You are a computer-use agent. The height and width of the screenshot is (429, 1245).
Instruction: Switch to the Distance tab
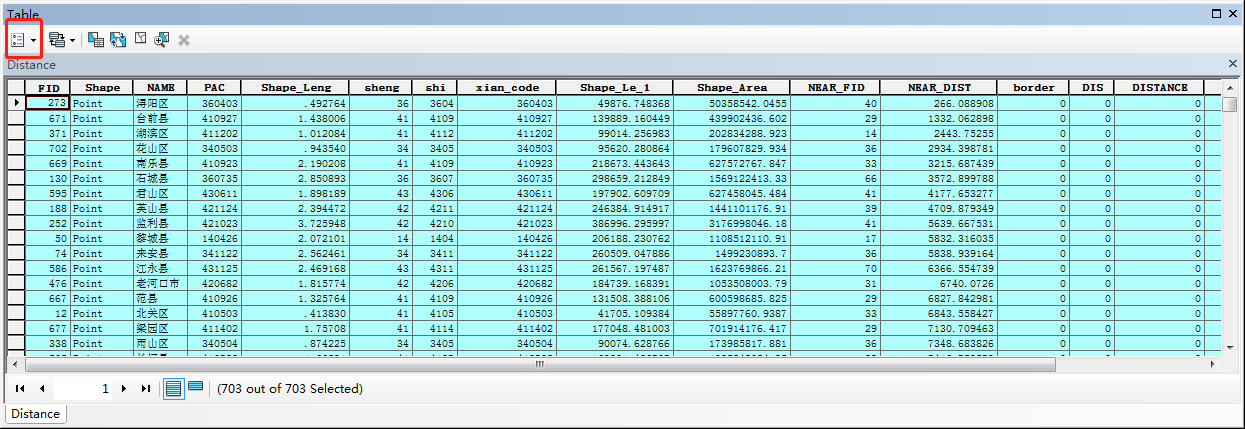tap(36, 413)
